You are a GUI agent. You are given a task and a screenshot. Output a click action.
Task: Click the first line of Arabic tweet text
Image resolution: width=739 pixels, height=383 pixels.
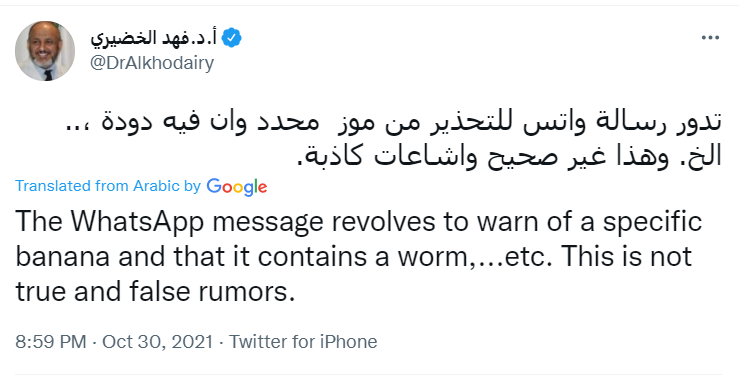click(x=393, y=122)
